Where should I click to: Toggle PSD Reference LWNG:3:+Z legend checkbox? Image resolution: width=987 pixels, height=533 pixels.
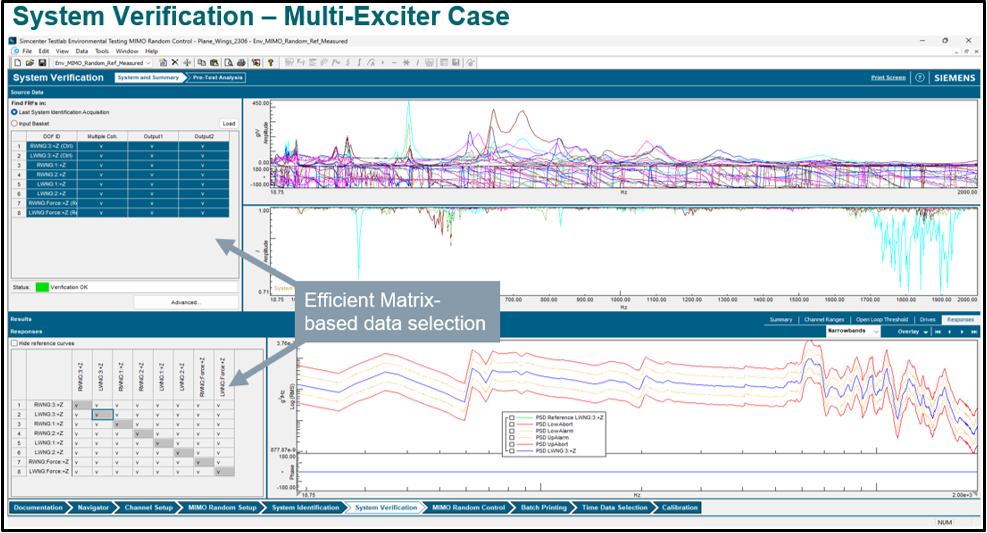511,415
